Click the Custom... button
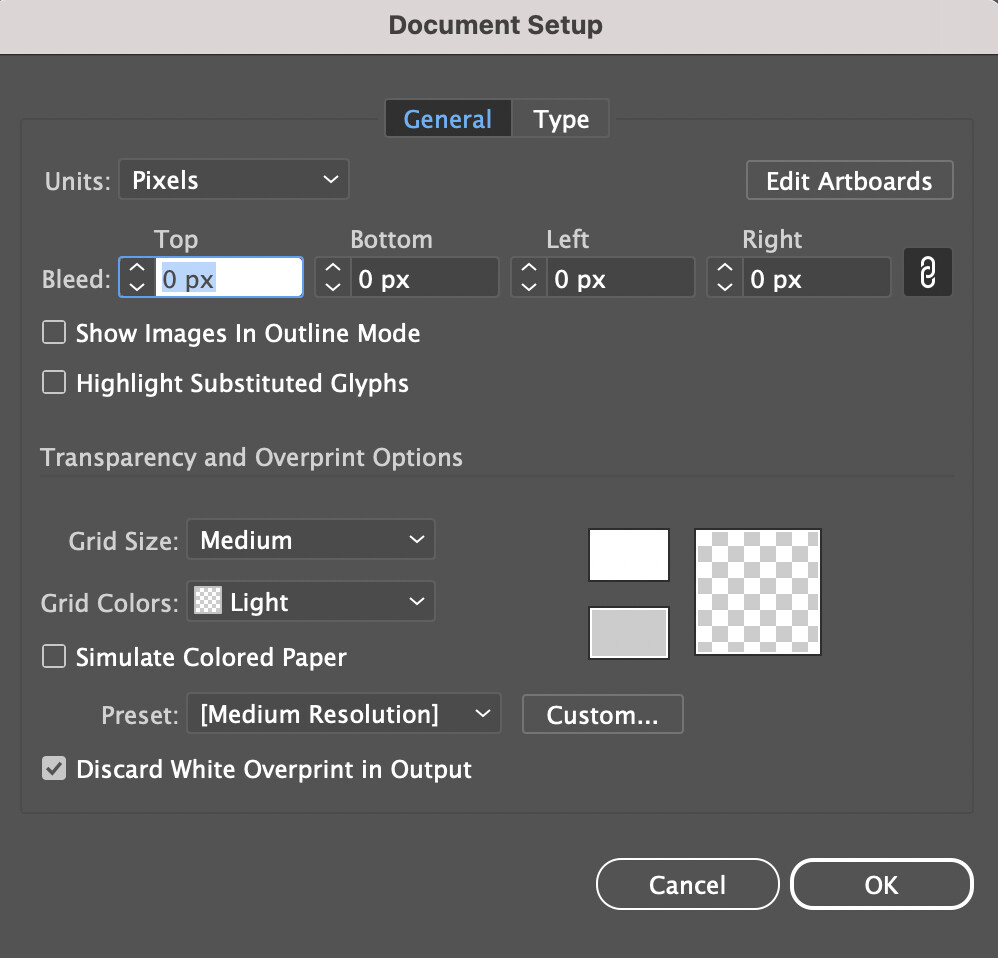Image resolution: width=998 pixels, height=958 pixels. (603, 714)
